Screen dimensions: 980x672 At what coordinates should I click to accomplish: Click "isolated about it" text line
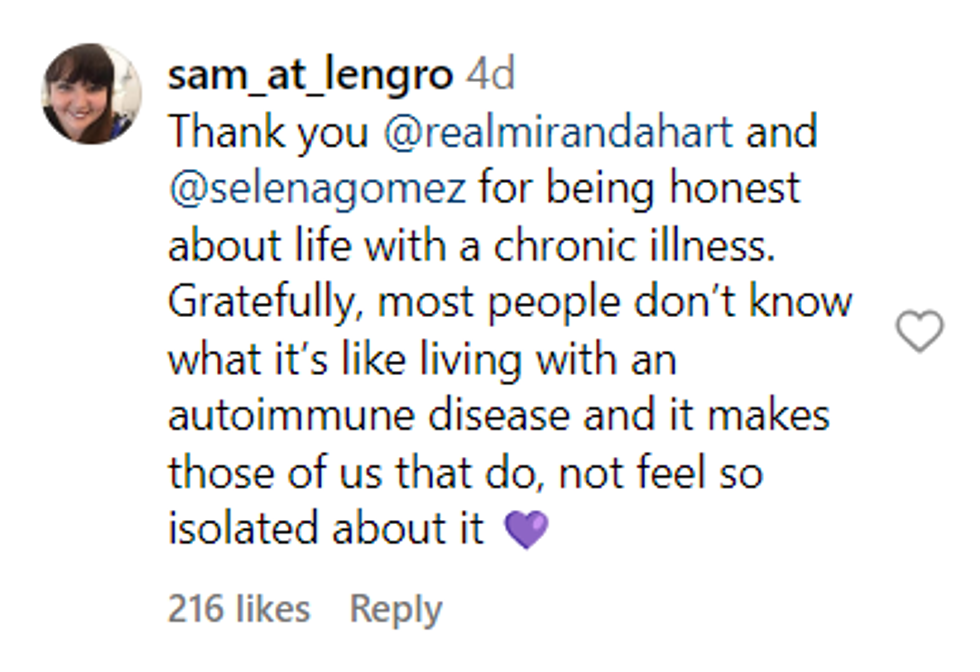tap(326, 530)
